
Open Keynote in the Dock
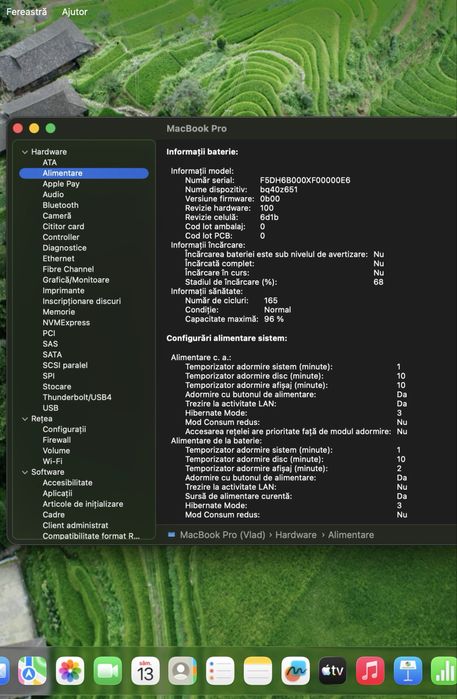pos(408,670)
